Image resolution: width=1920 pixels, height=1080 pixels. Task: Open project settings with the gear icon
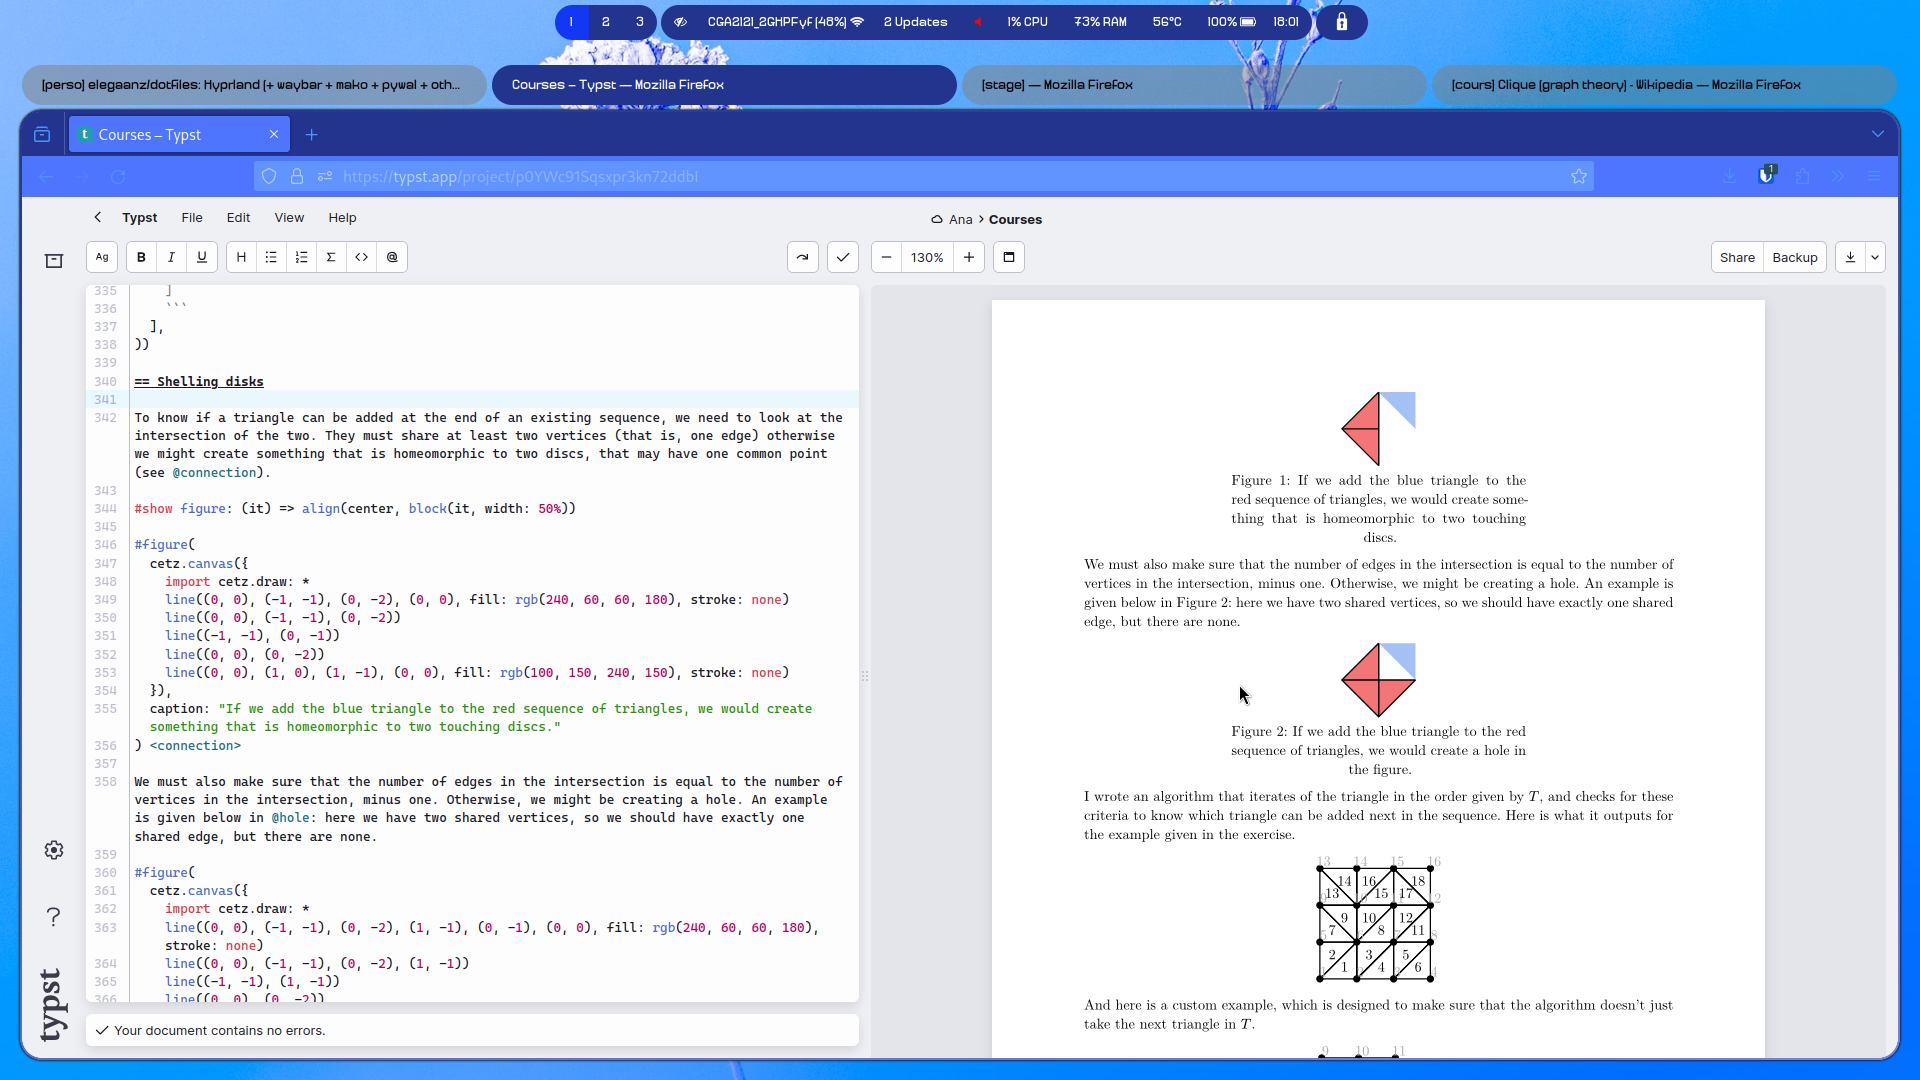point(54,850)
